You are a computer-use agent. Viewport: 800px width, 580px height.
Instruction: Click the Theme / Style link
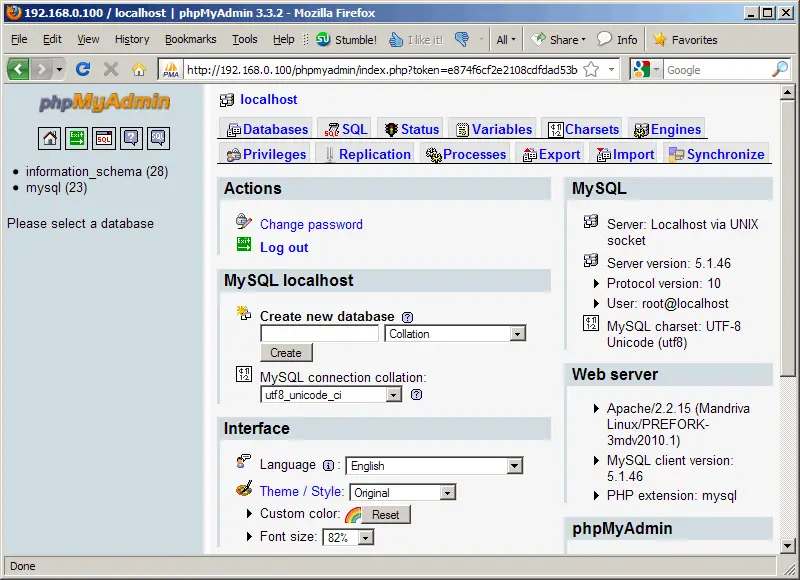pyautogui.click(x=301, y=491)
